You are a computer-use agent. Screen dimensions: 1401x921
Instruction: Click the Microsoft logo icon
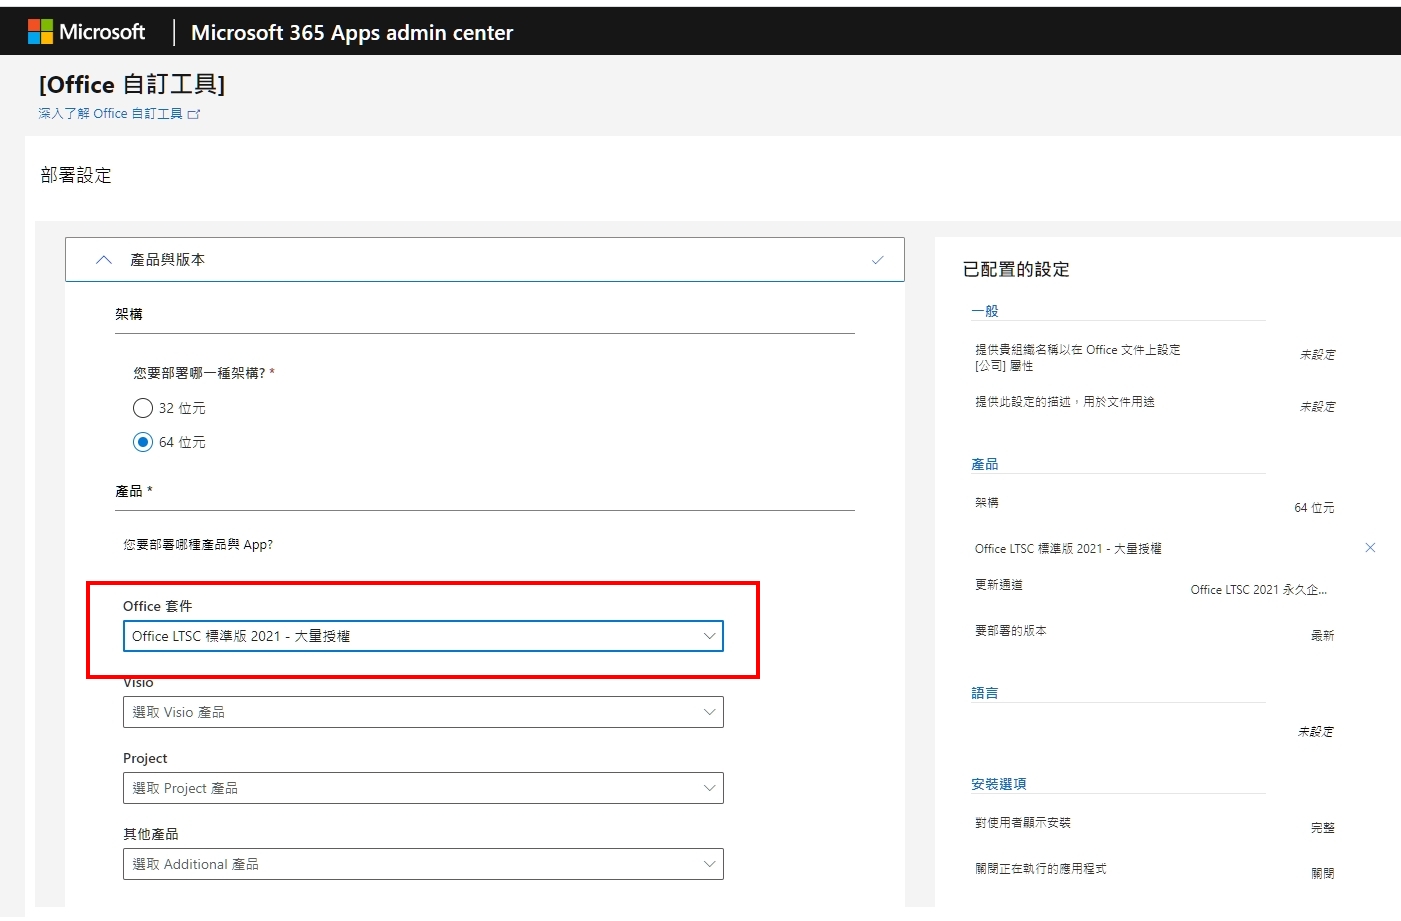click(40, 32)
